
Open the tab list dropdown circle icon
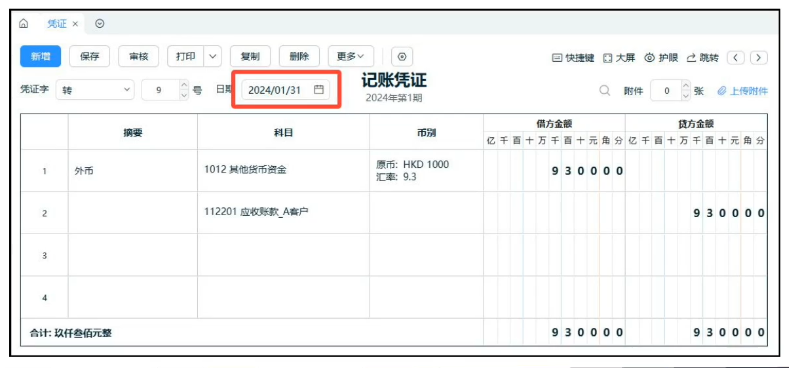pyautogui.click(x=100, y=24)
